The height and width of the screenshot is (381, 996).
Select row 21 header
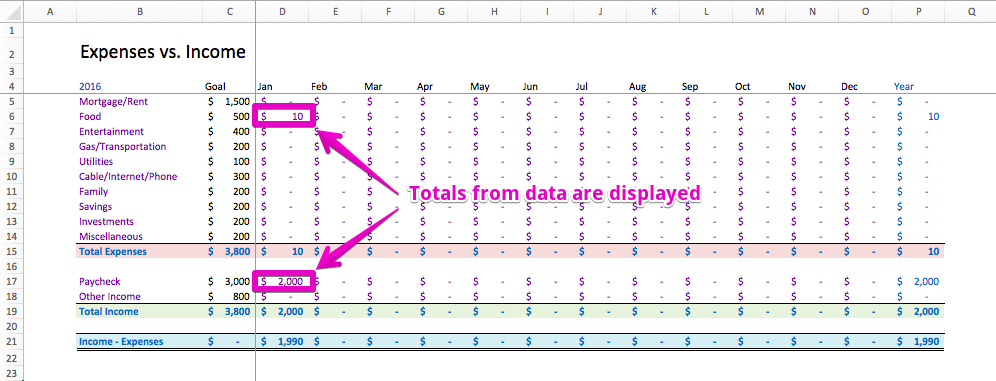tap(12, 342)
